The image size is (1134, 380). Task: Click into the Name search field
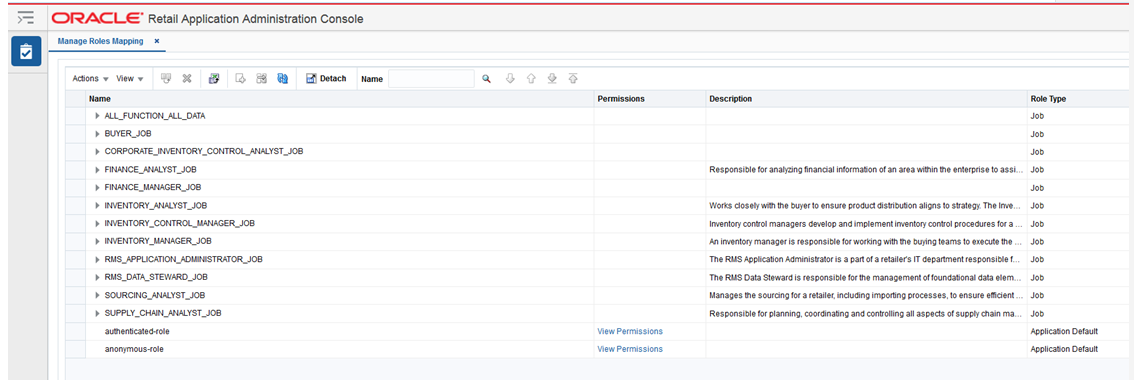(x=431, y=79)
